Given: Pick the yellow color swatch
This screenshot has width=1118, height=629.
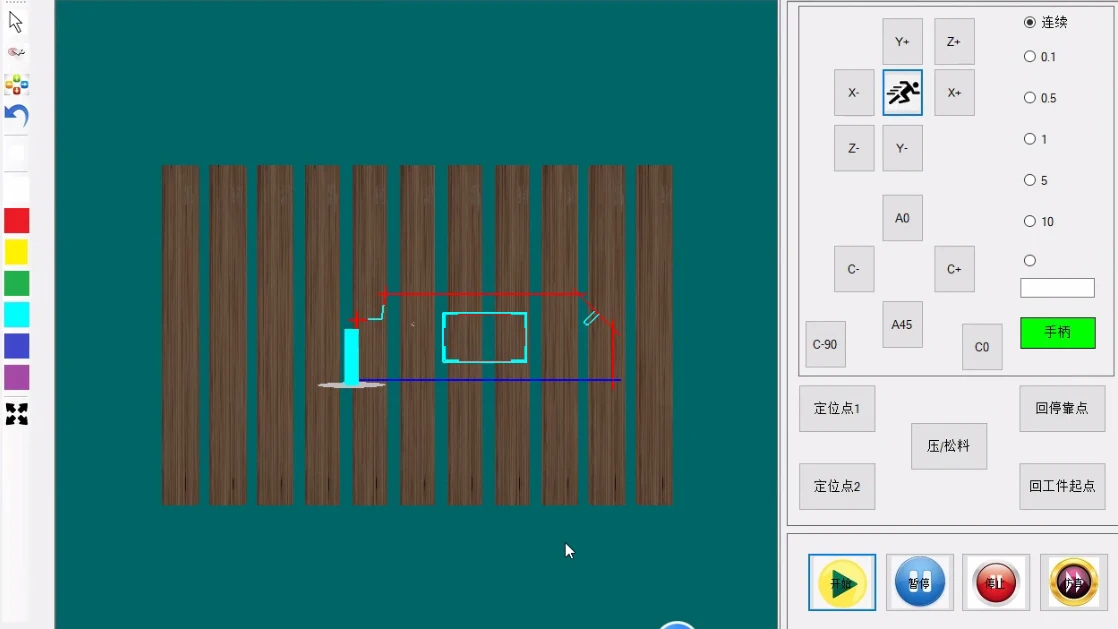Looking at the screenshot, I should tap(16, 252).
